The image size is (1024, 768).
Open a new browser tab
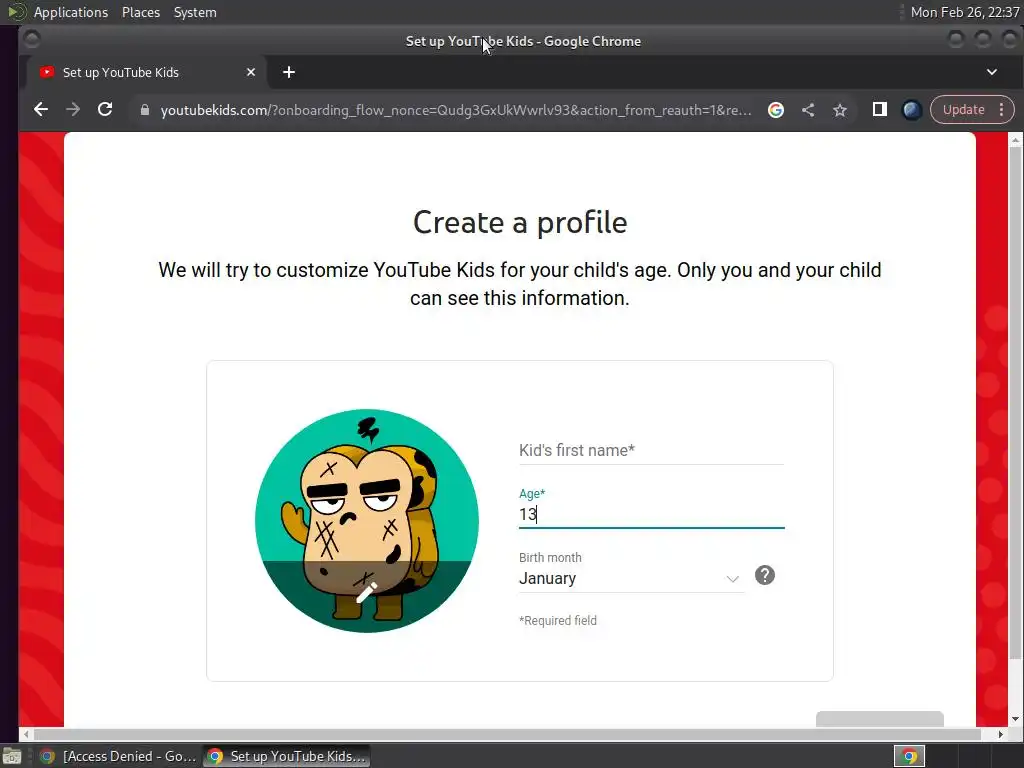[x=289, y=72]
